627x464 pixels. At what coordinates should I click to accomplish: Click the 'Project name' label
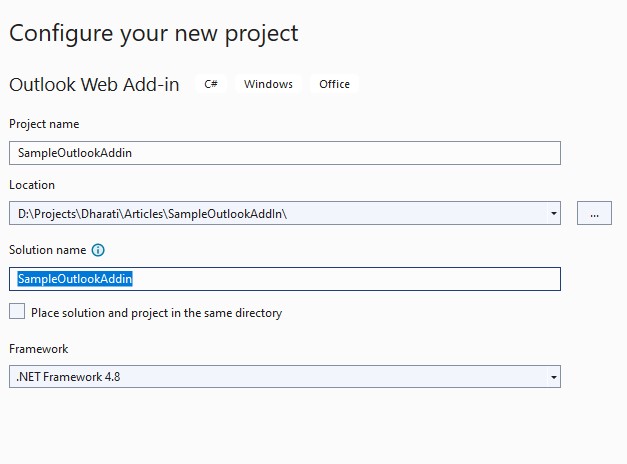coord(44,124)
